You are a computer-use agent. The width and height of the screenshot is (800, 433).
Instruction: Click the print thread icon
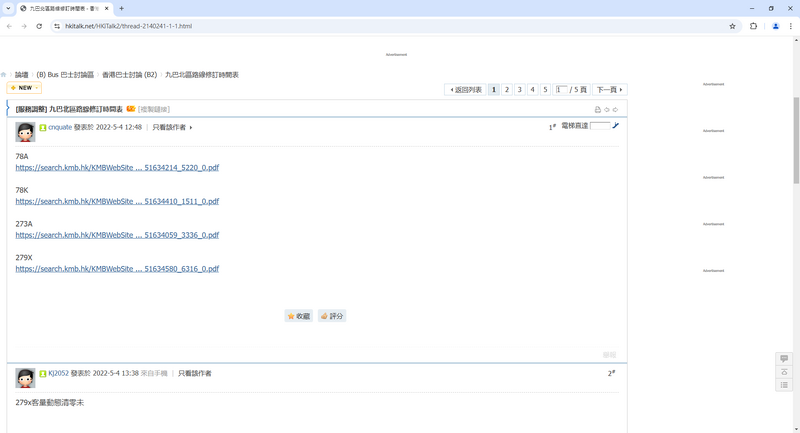pyautogui.click(x=598, y=109)
